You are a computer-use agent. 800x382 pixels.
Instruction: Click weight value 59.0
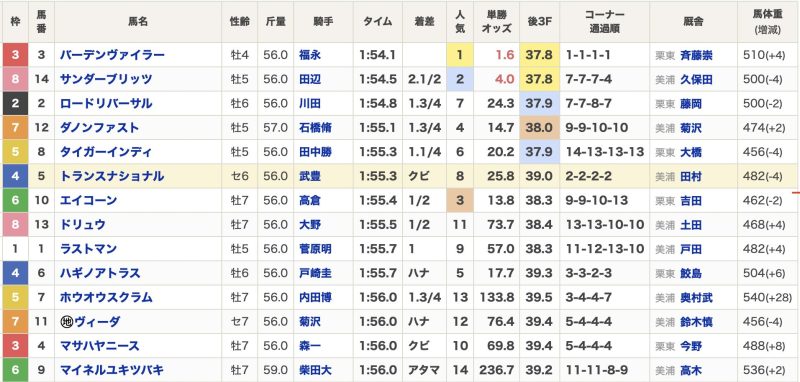click(x=276, y=371)
